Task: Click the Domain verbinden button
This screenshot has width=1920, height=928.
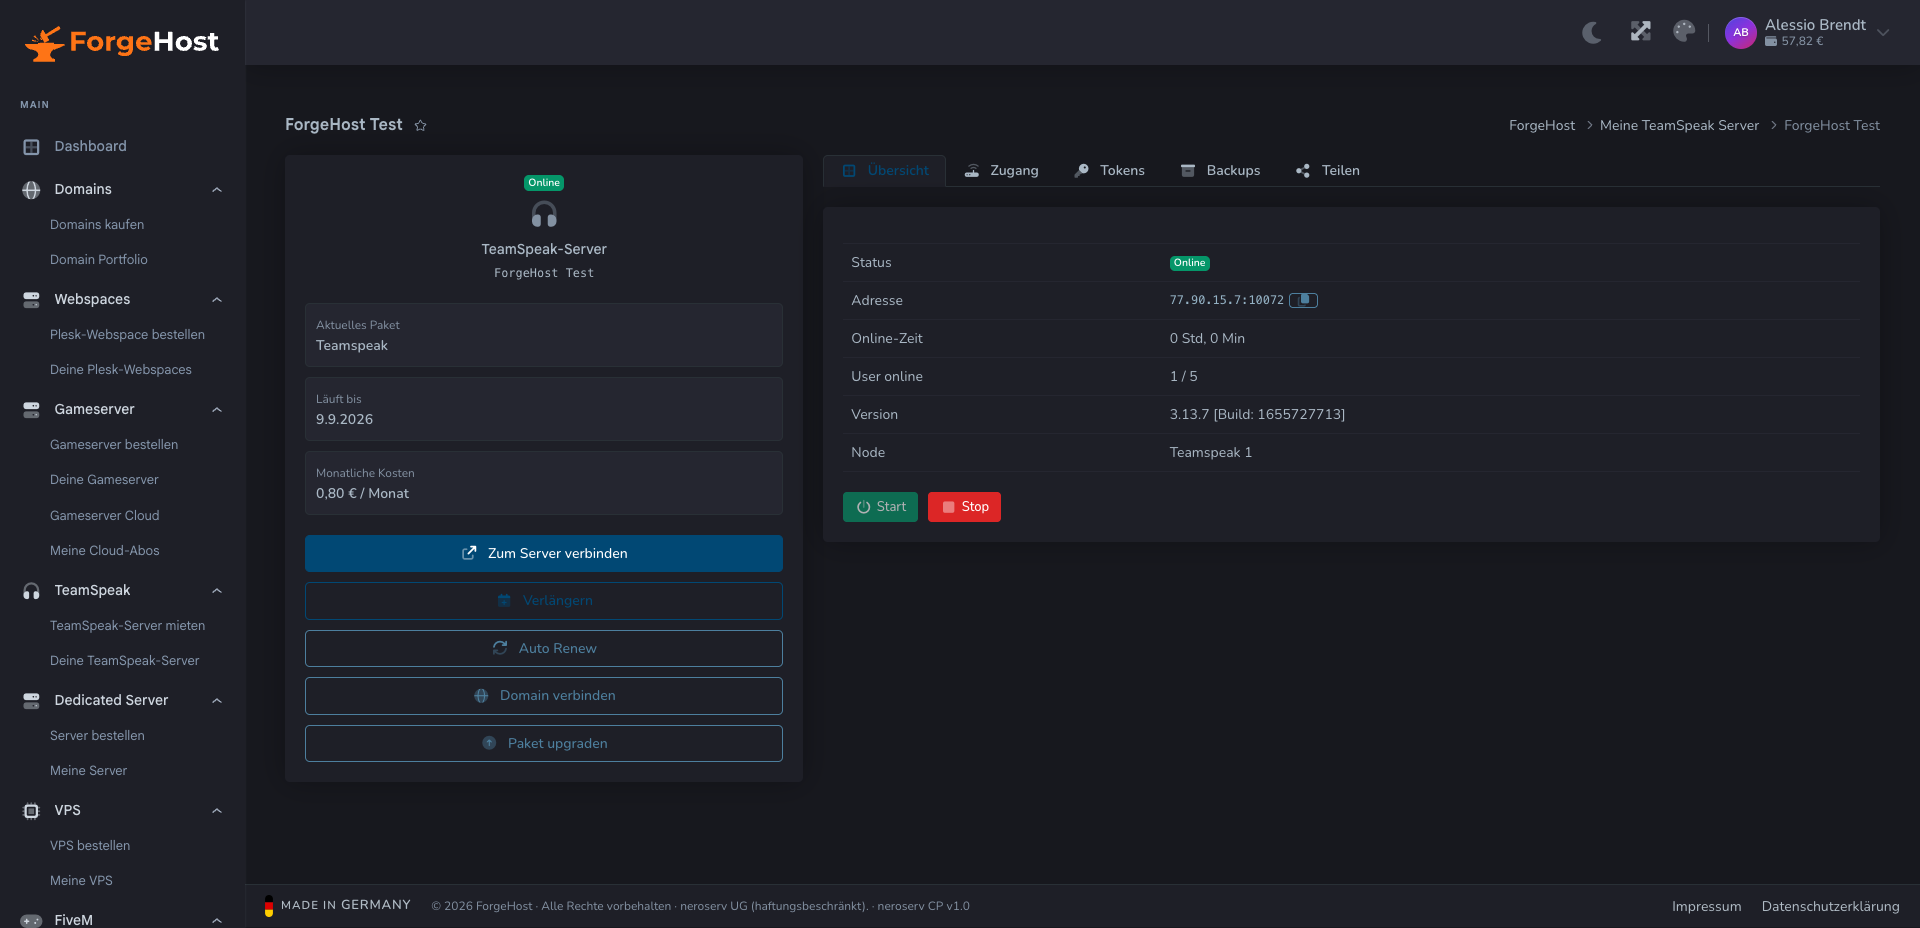Action: tap(544, 696)
